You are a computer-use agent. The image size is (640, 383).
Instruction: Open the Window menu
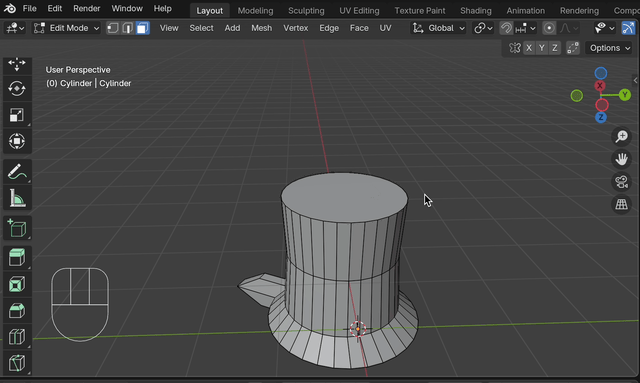(x=127, y=8)
